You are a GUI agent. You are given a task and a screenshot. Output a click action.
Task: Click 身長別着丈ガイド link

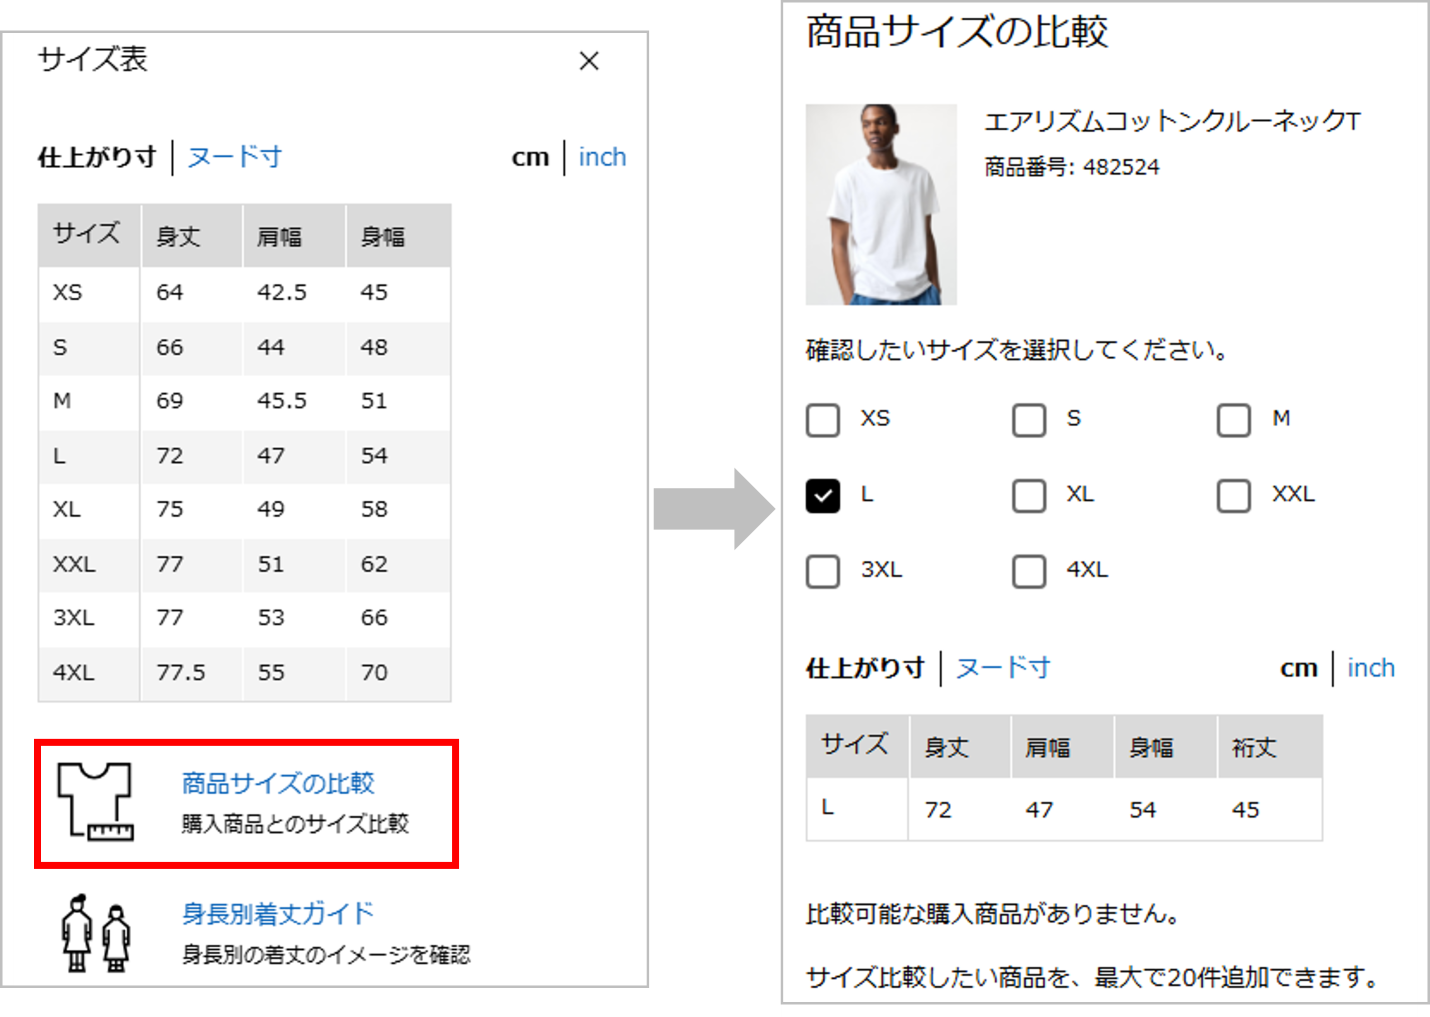tap(277, 913)
